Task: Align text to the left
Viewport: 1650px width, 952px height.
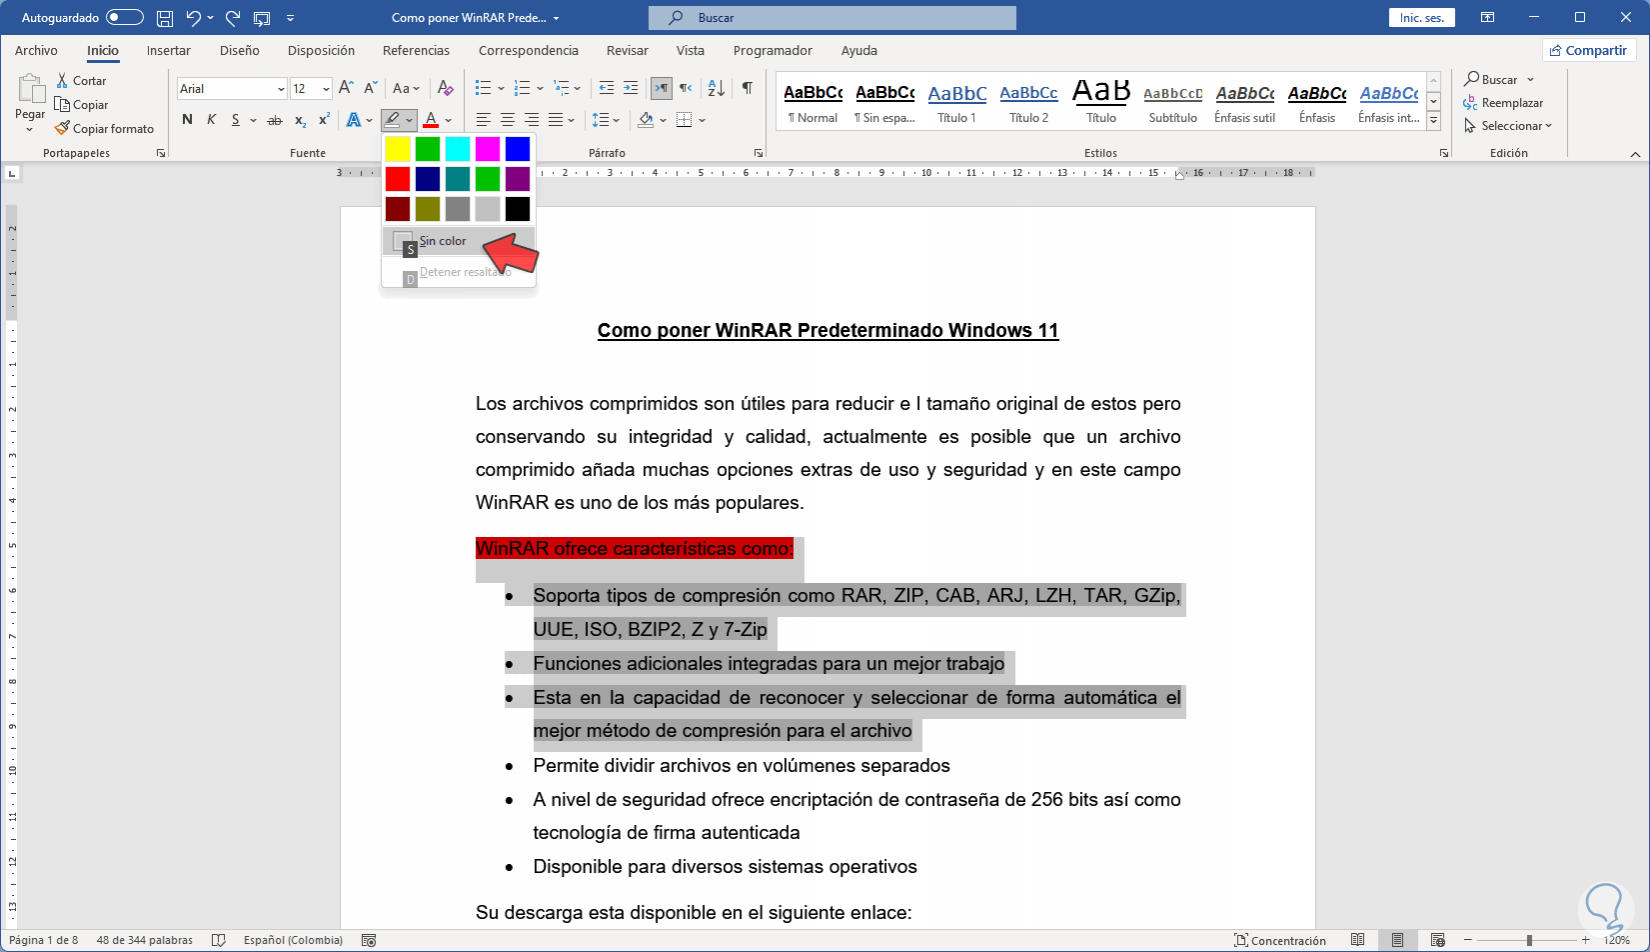Action: tap(483, 120)
